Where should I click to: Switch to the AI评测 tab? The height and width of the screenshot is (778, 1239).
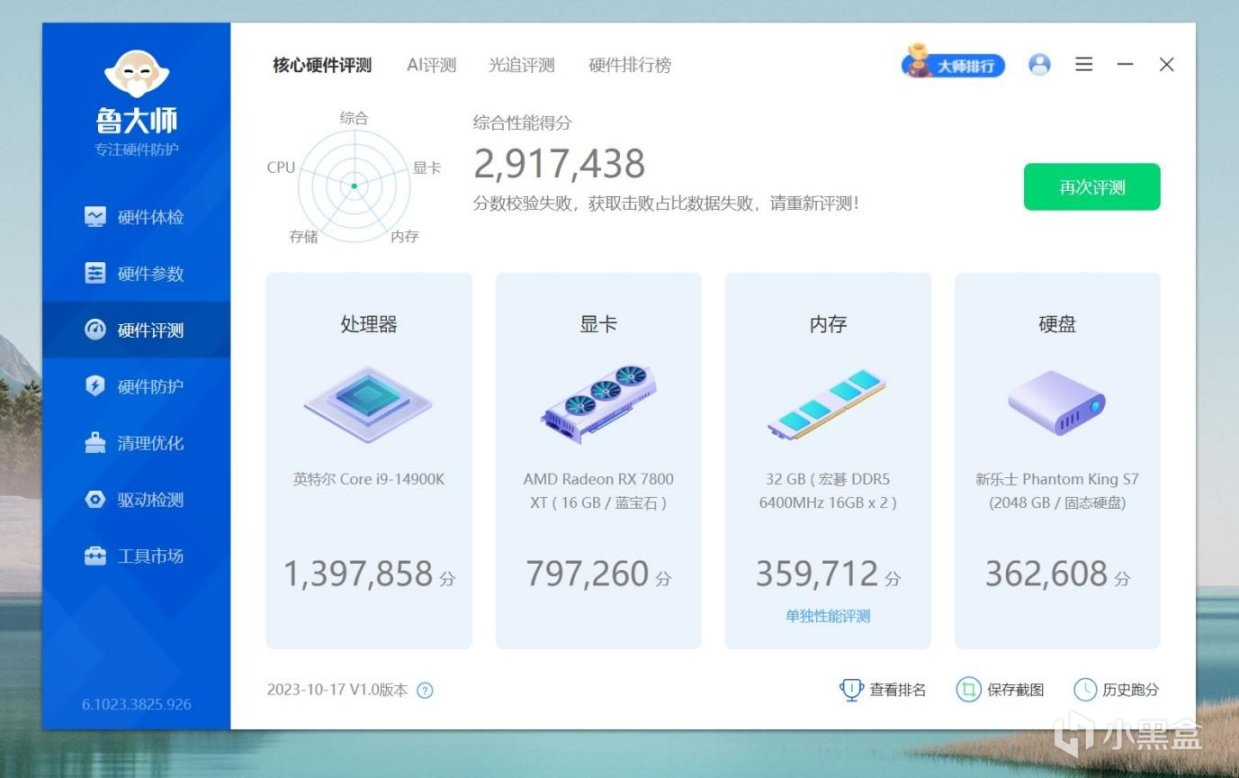pyautogui.click(x=431, y=65)
